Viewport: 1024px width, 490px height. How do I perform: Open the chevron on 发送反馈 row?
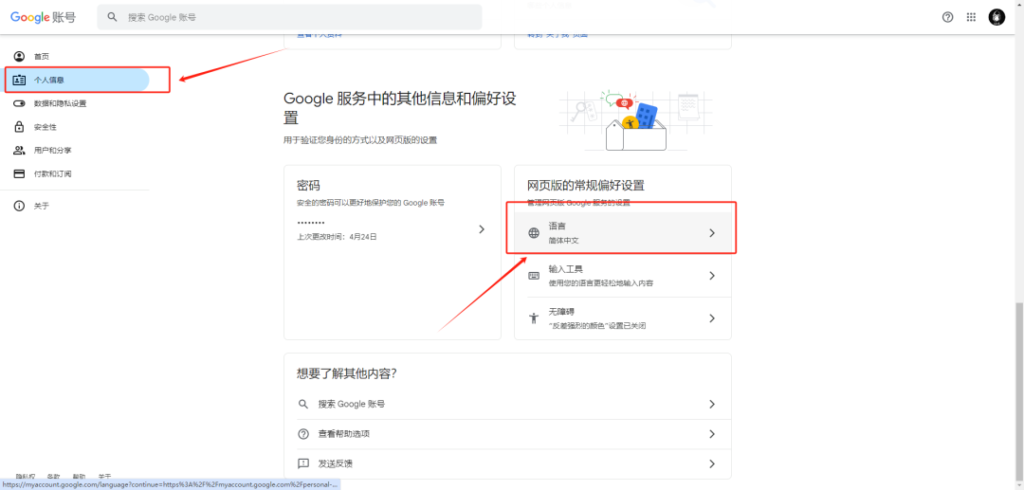(712, 463)
